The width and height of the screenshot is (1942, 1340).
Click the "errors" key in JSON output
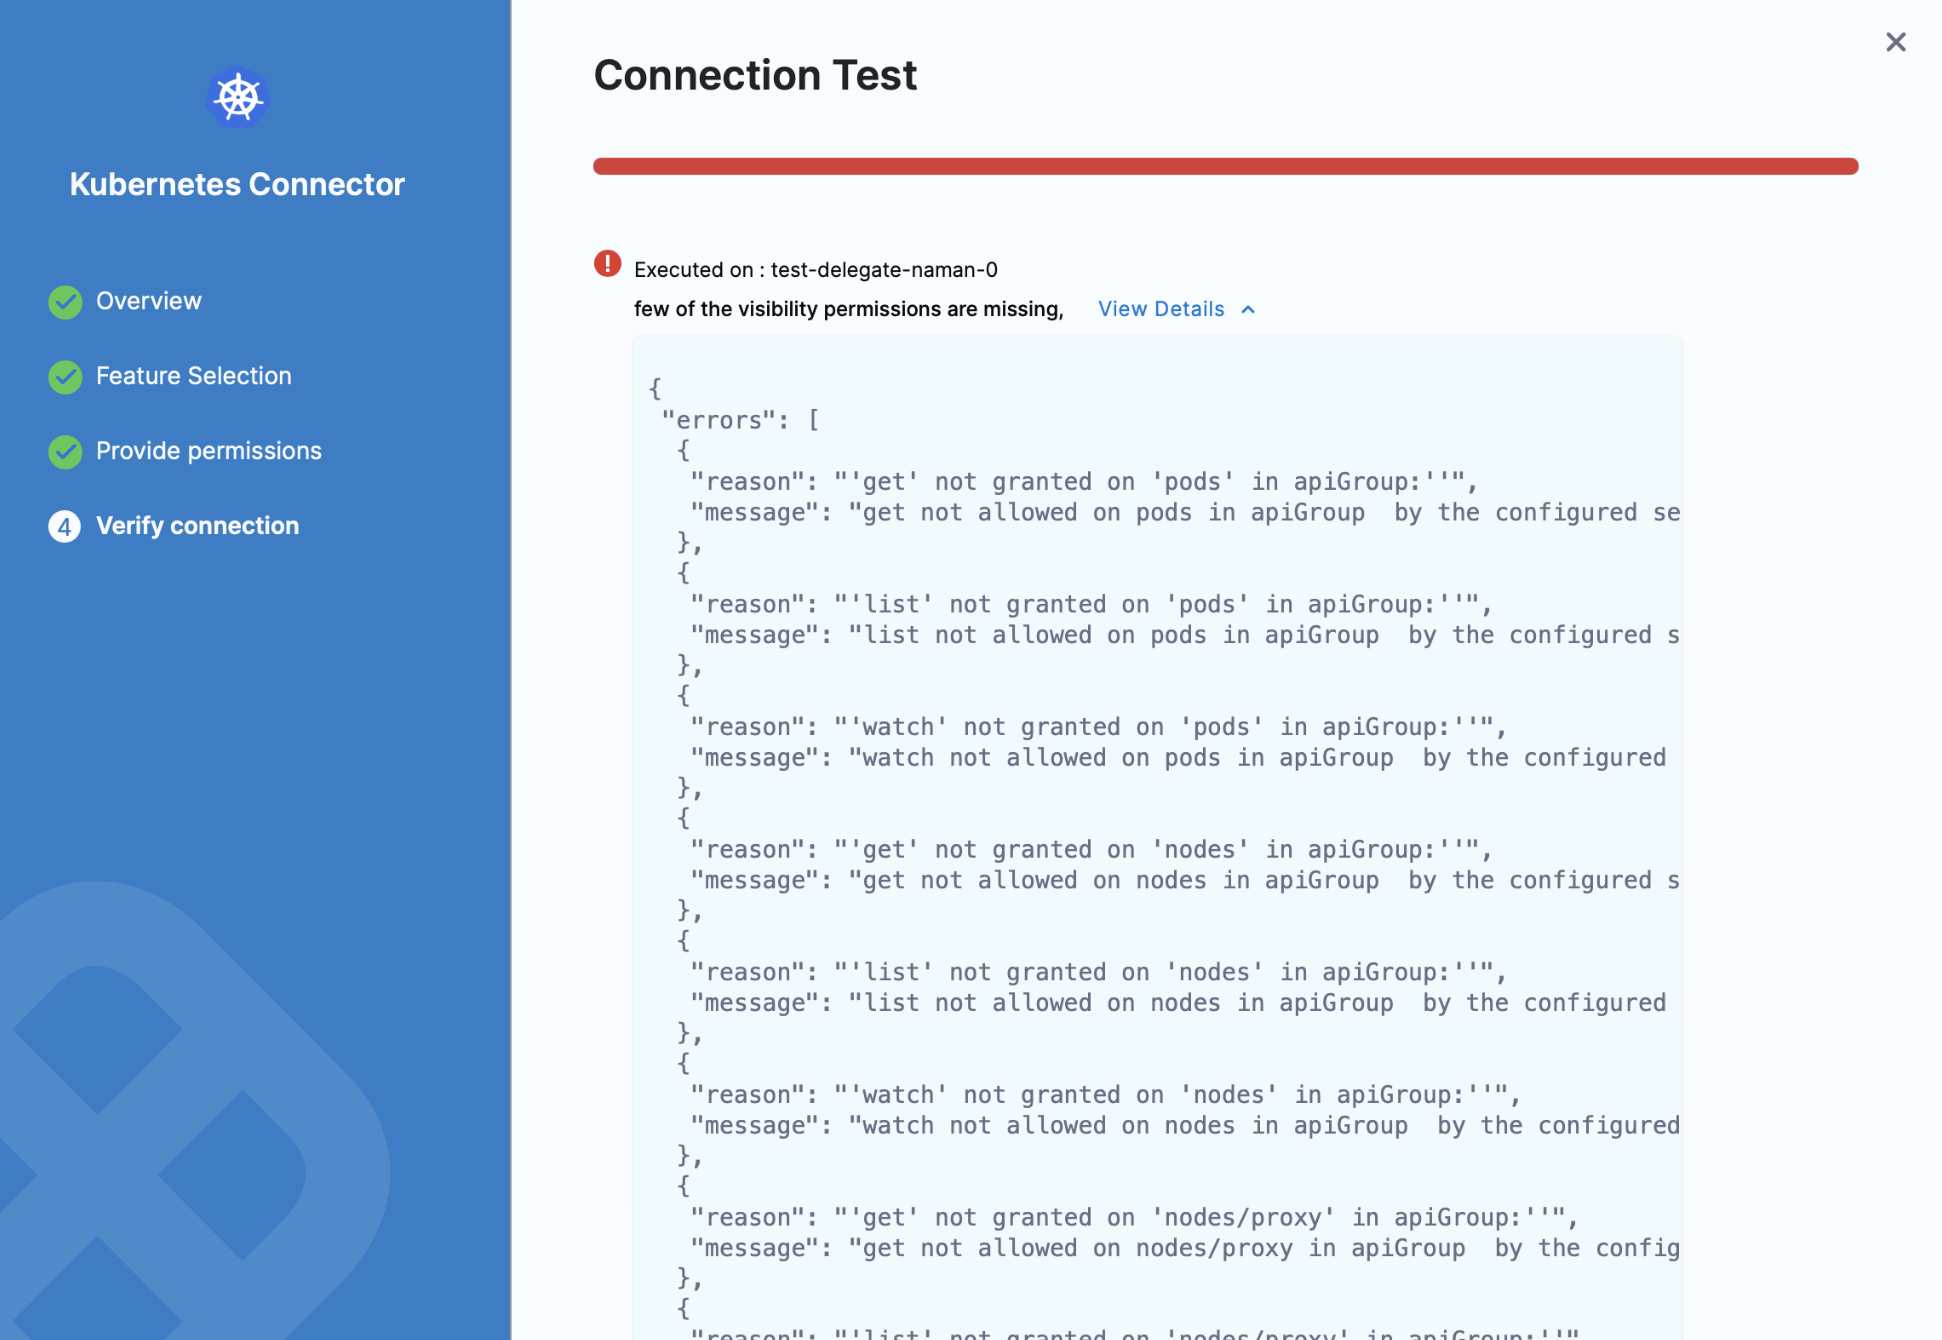718,421
